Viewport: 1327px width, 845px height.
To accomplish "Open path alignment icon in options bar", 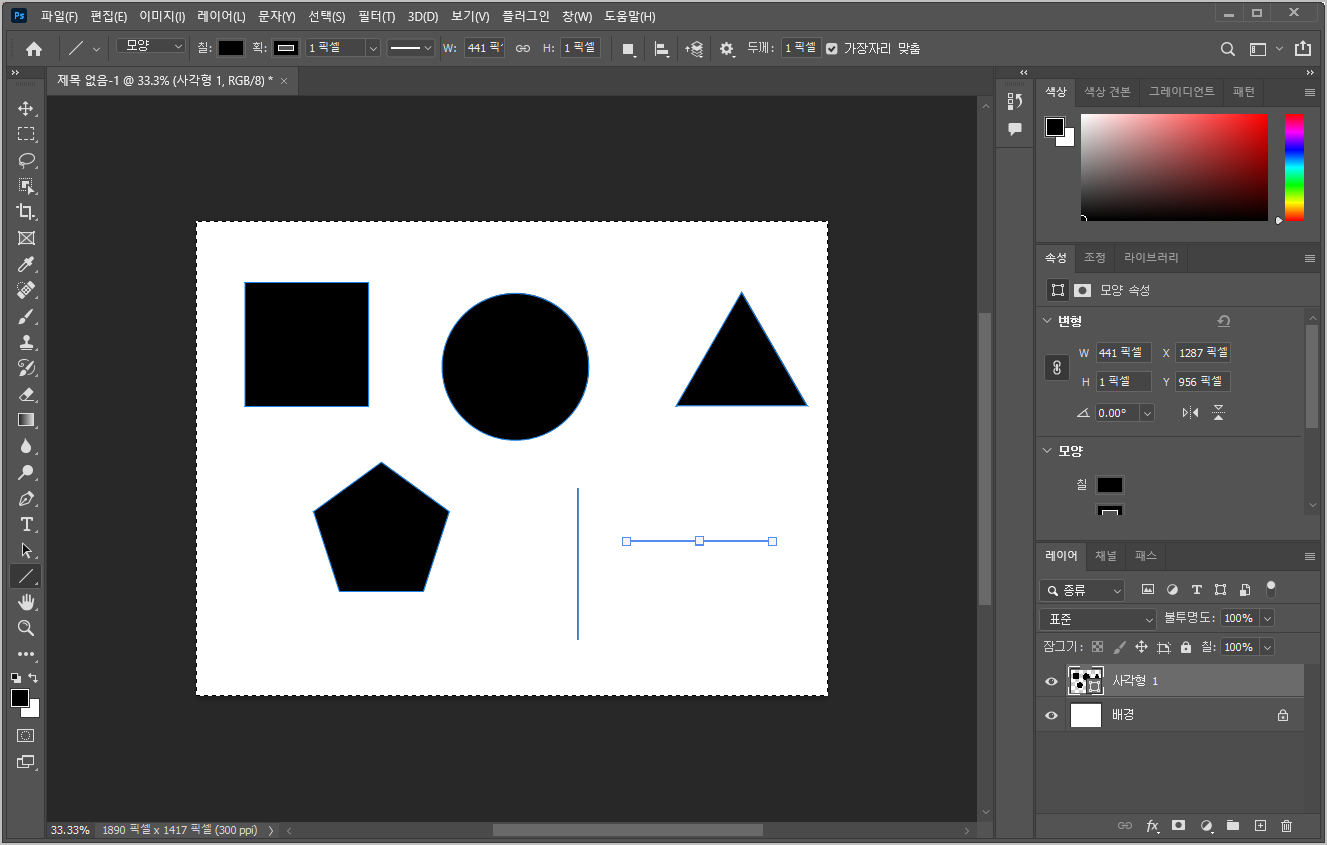I will click(661, 48).
